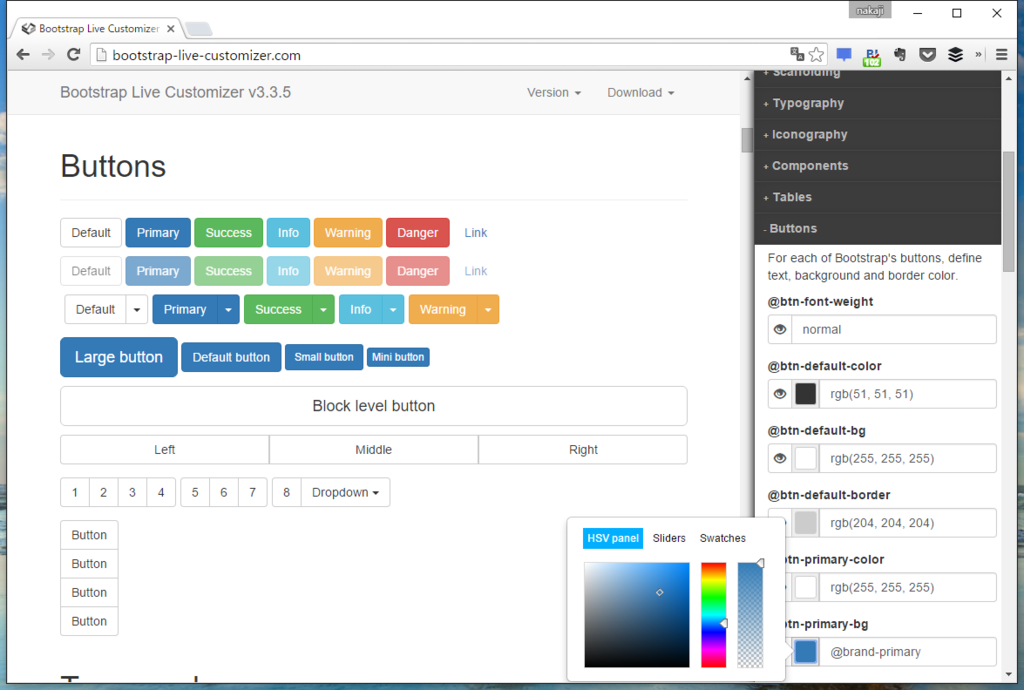Image resolution: width=1024 pixels, height=690 pixels.
Task: Open caret next to split Default button
Action: point(136,309)
